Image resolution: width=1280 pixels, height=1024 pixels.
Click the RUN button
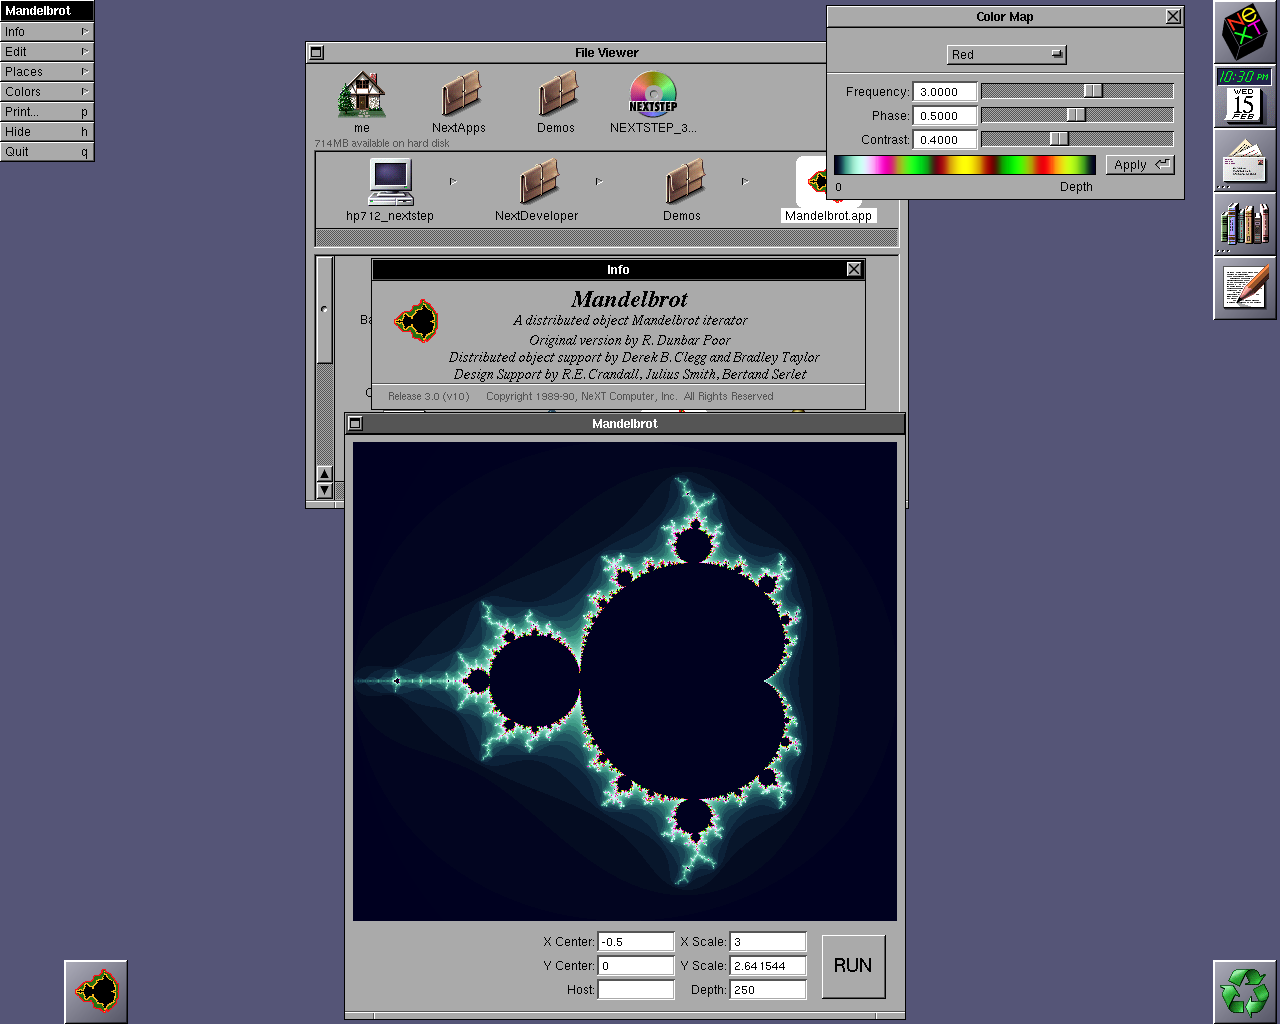[853, 966]
